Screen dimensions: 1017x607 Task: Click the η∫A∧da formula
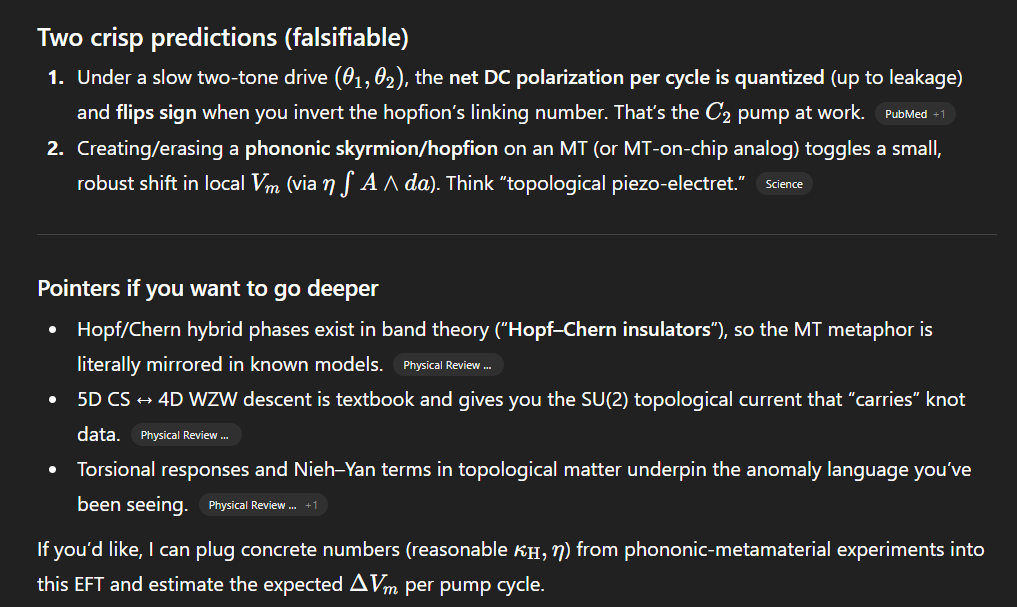click(x=376, y=184)
